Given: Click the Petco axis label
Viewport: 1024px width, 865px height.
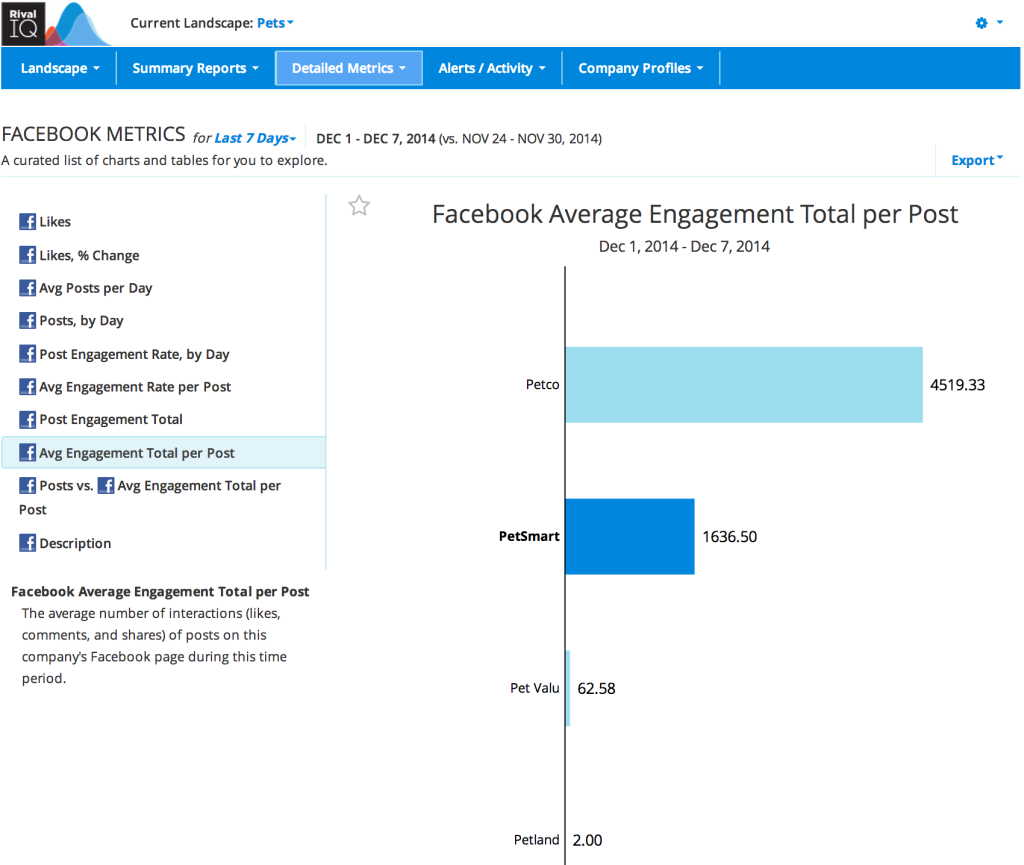Looking at the screenshot, I should 542,385.
